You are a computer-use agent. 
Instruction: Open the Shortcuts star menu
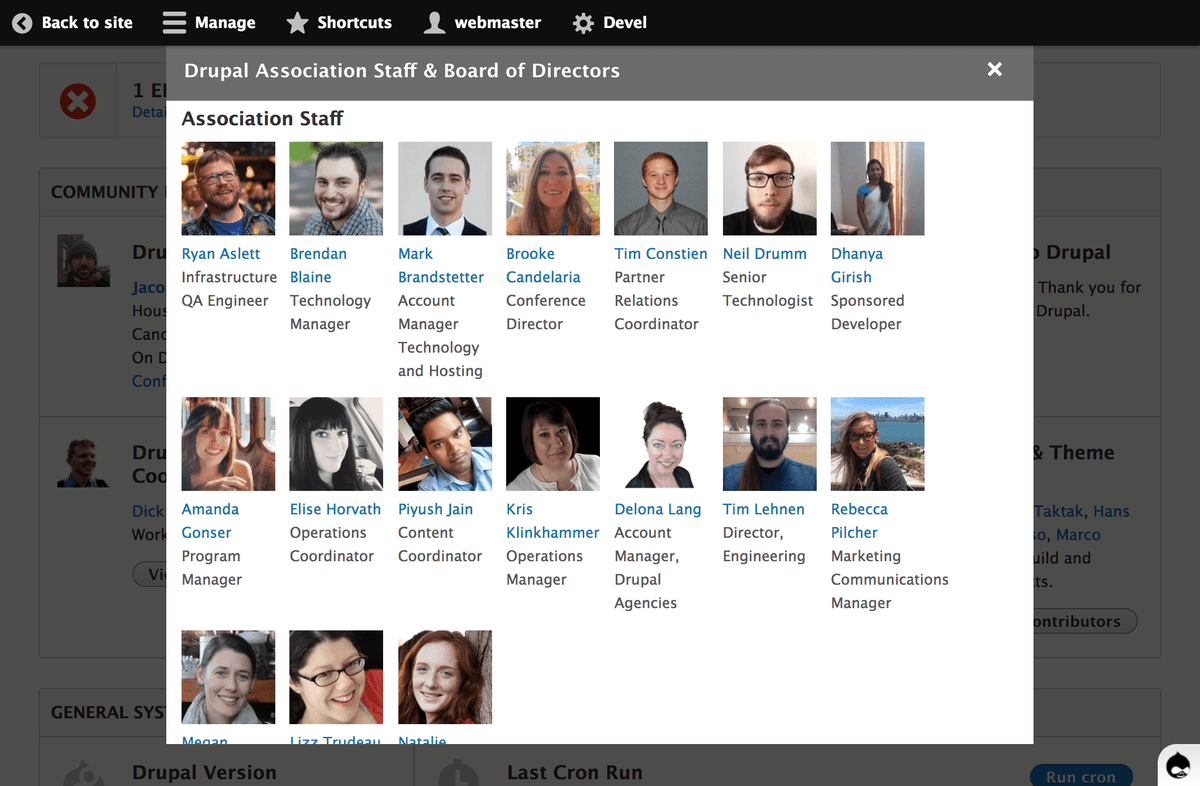coord(339,22)
